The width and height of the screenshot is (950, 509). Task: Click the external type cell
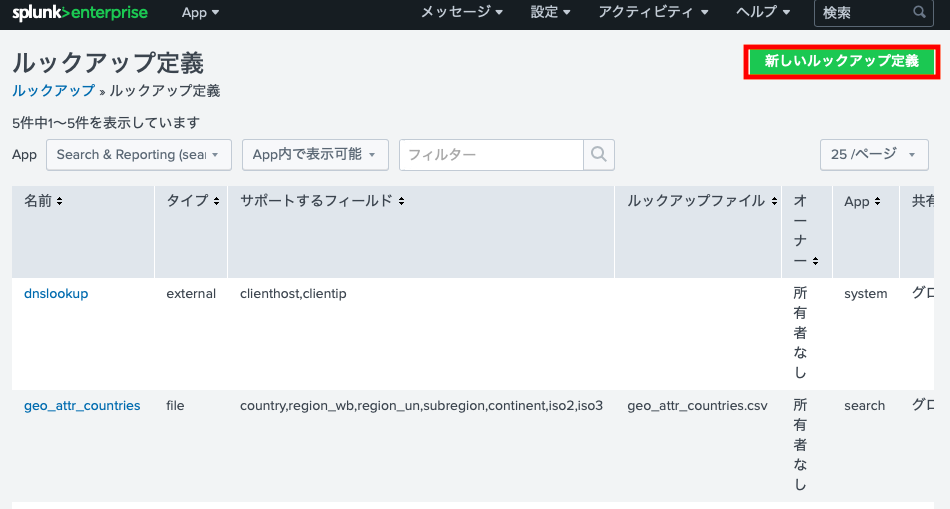[191, 293]
